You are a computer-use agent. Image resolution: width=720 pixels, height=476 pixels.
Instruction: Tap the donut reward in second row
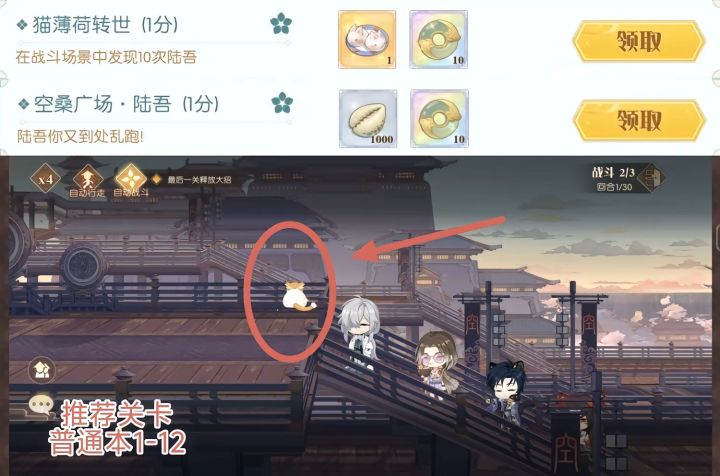tap(439, 118)
